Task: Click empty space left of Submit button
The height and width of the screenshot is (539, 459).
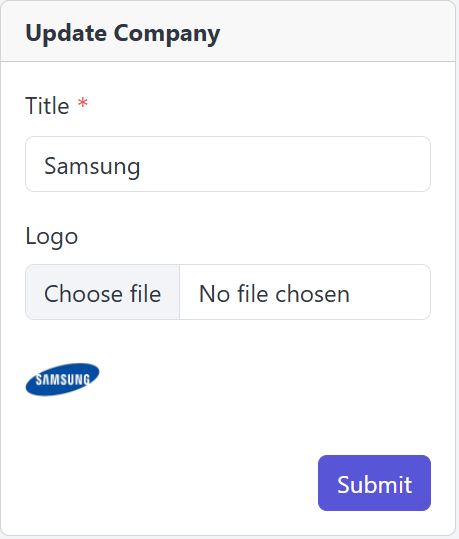Action: pos(172,483)
